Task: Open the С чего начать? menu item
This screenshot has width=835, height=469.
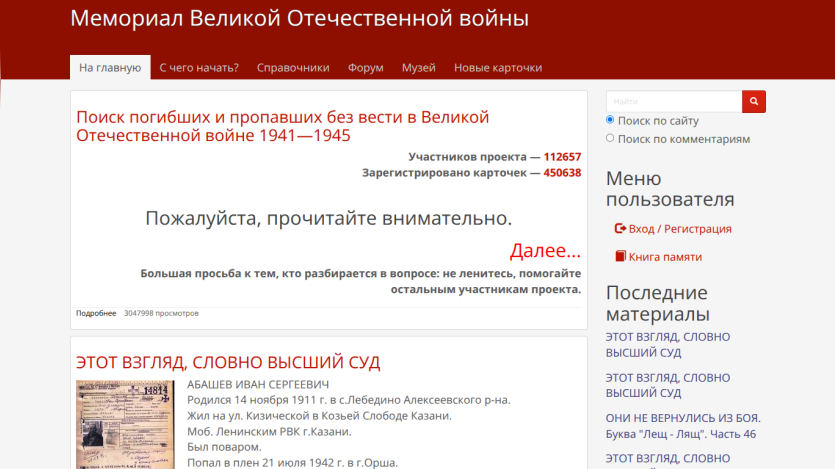Action: 199,68
